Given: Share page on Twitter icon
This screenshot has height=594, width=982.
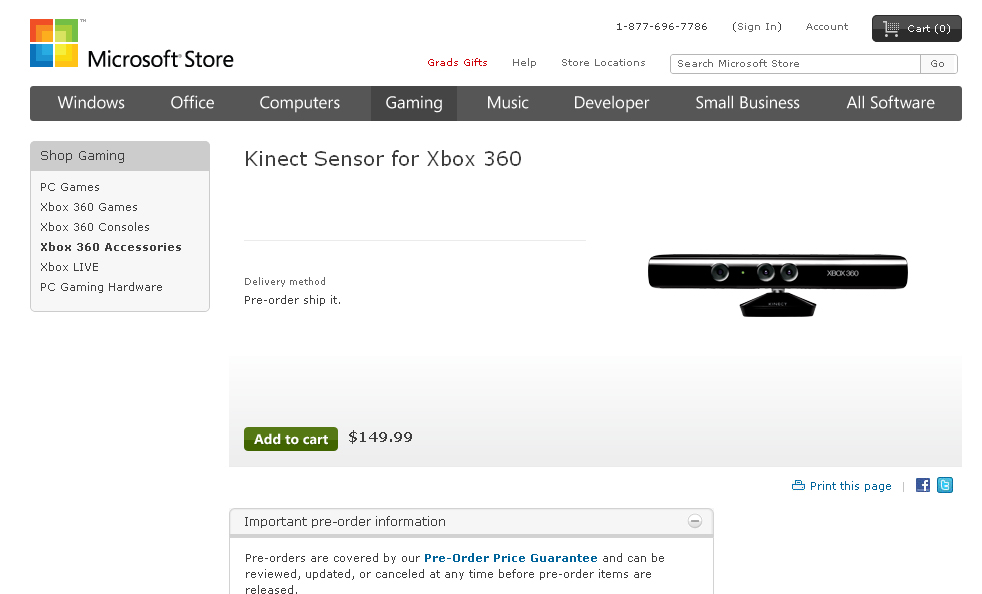Looking at the screenshot, I should pyautogui.click(x=944, y=485).
